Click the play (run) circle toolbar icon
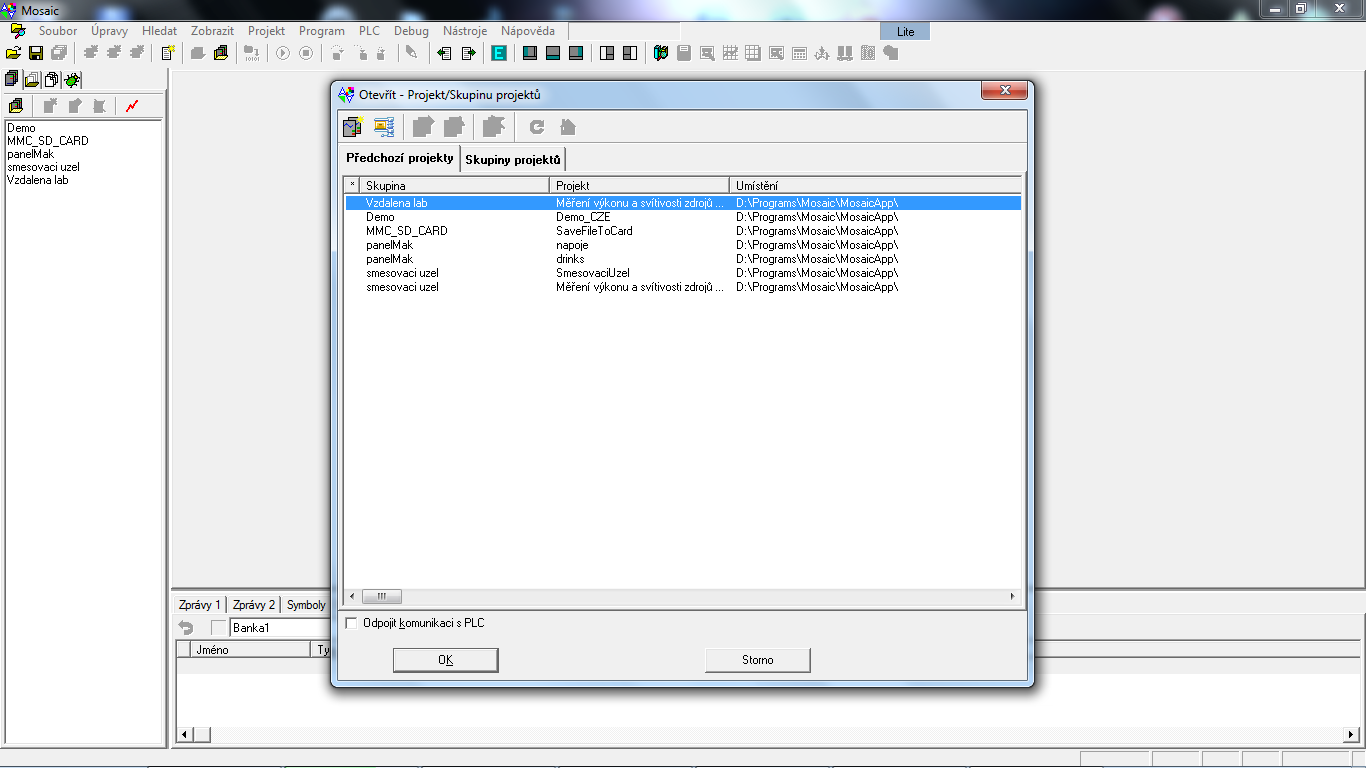1366x768 pixels. 283,53
